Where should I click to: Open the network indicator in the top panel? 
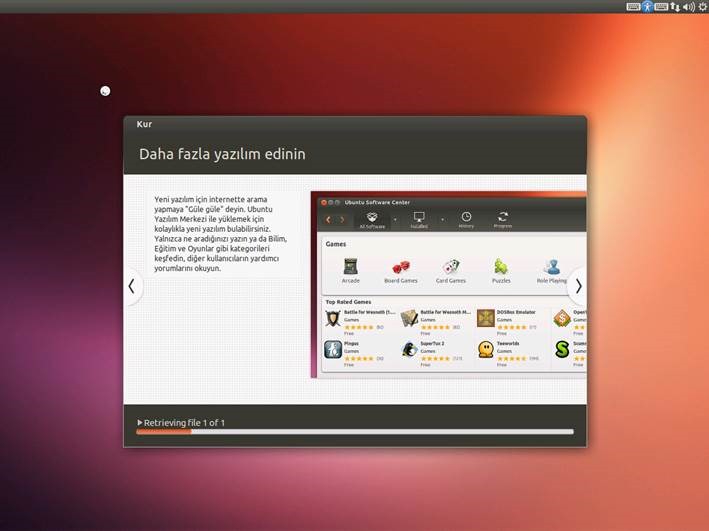pyautogui.click(x=675, y=6)
